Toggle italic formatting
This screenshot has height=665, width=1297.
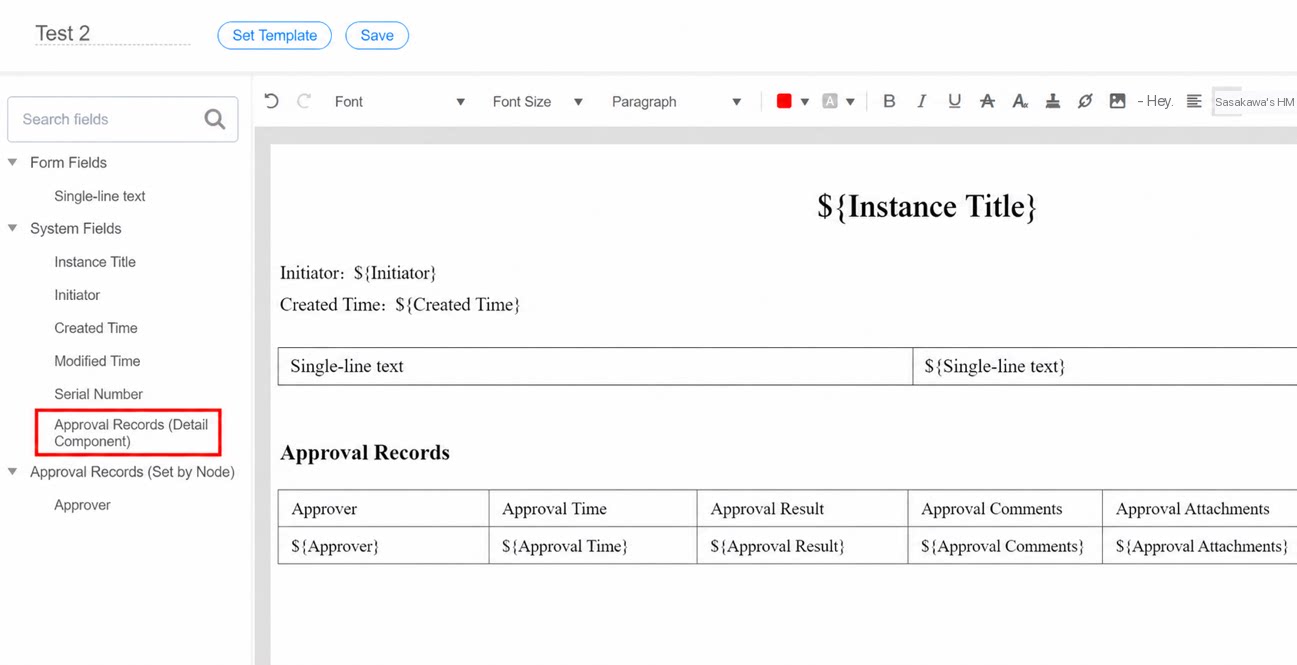pyautogui.click(x=922, y=101)
